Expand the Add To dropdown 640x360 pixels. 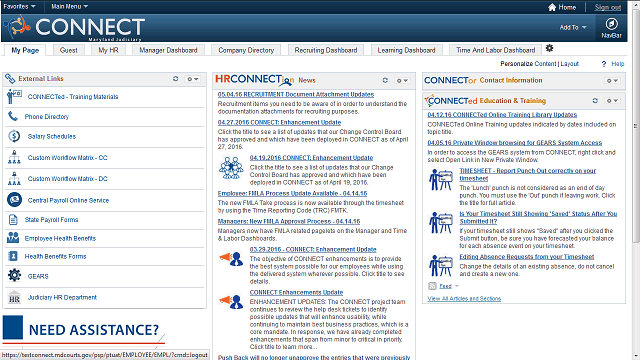coord(573,27)
